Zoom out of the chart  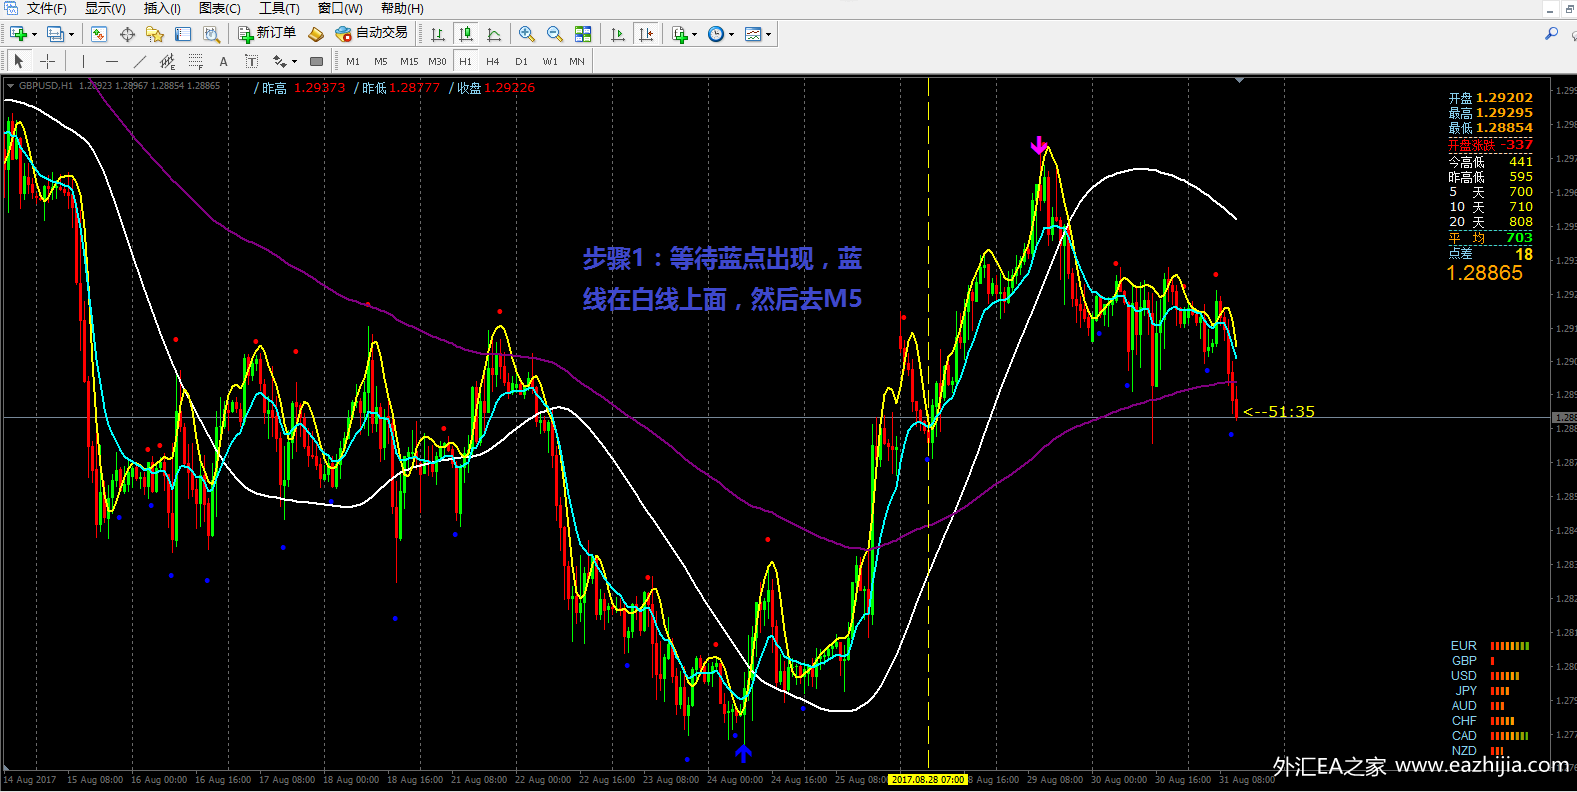(x=555, y=34)
